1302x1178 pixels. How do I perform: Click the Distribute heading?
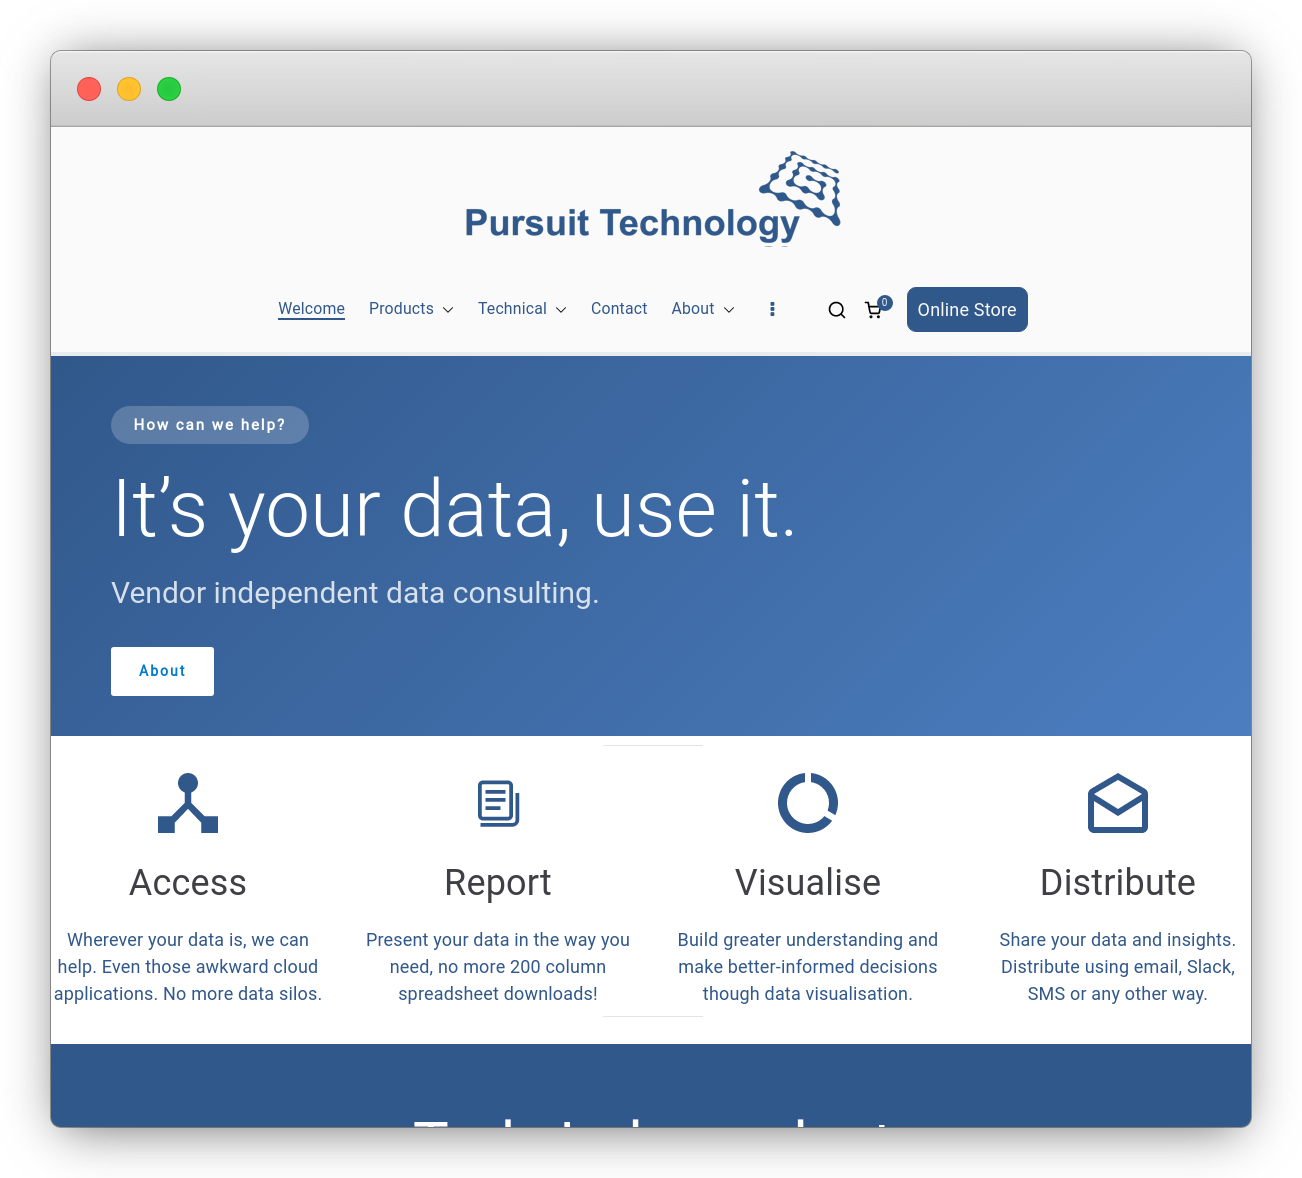(x=1117, y=883)
